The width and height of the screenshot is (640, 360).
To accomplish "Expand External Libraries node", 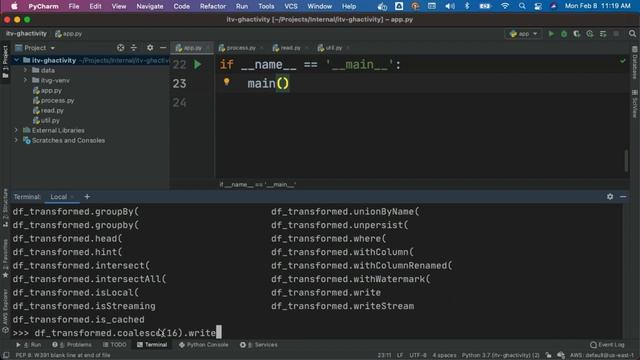I will pos(16,130).
